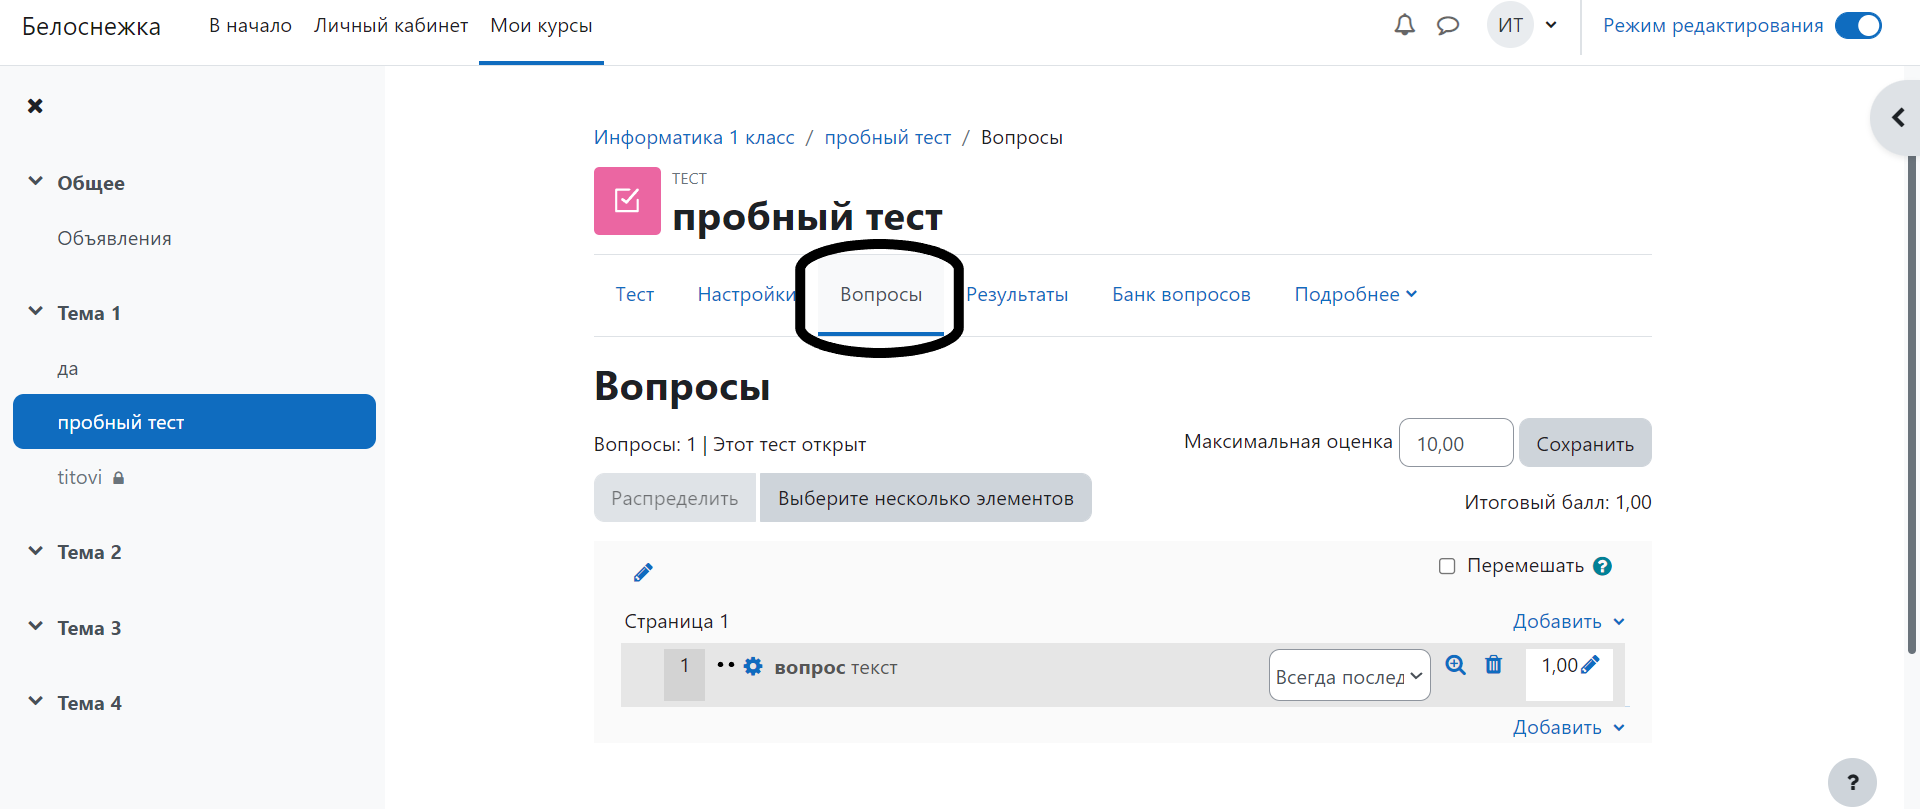Close the course index sidebar
1920x809 pixels.
35,106
